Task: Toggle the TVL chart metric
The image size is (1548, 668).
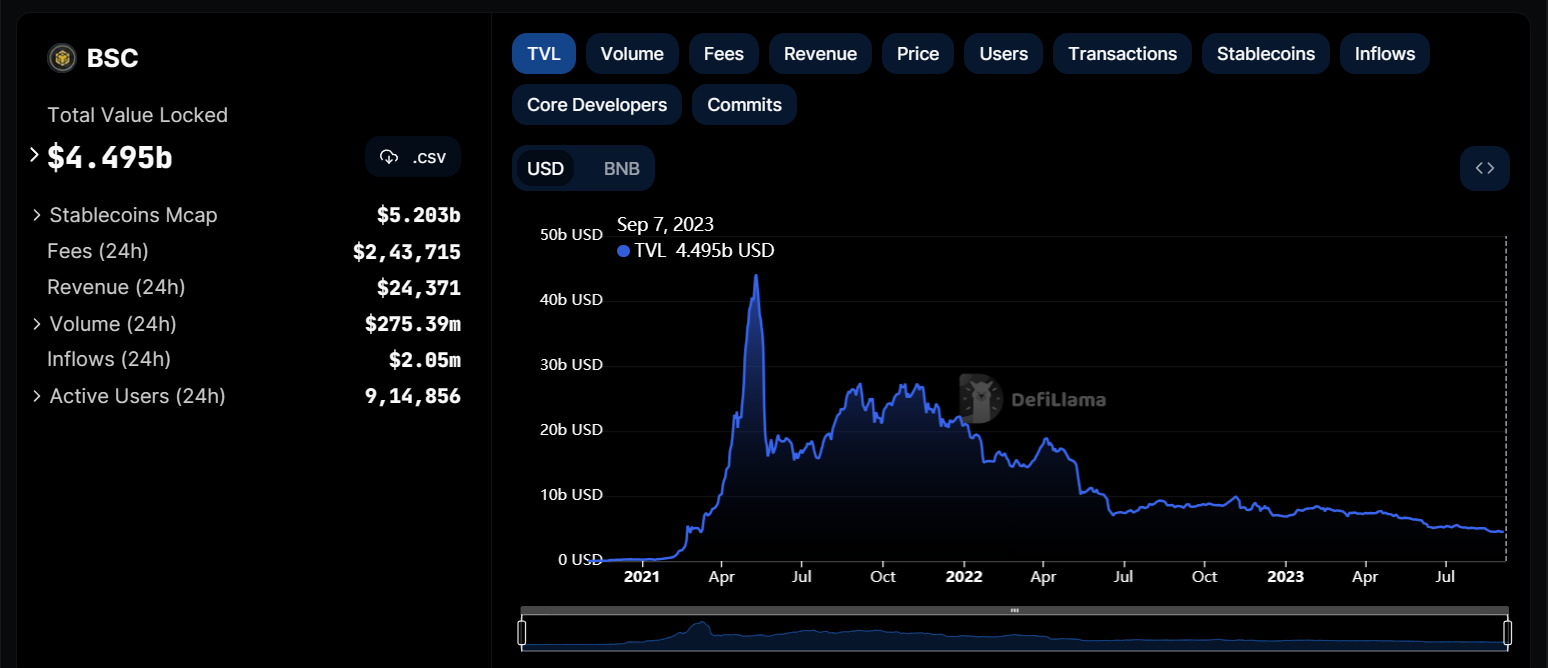Action: (544, 53)
